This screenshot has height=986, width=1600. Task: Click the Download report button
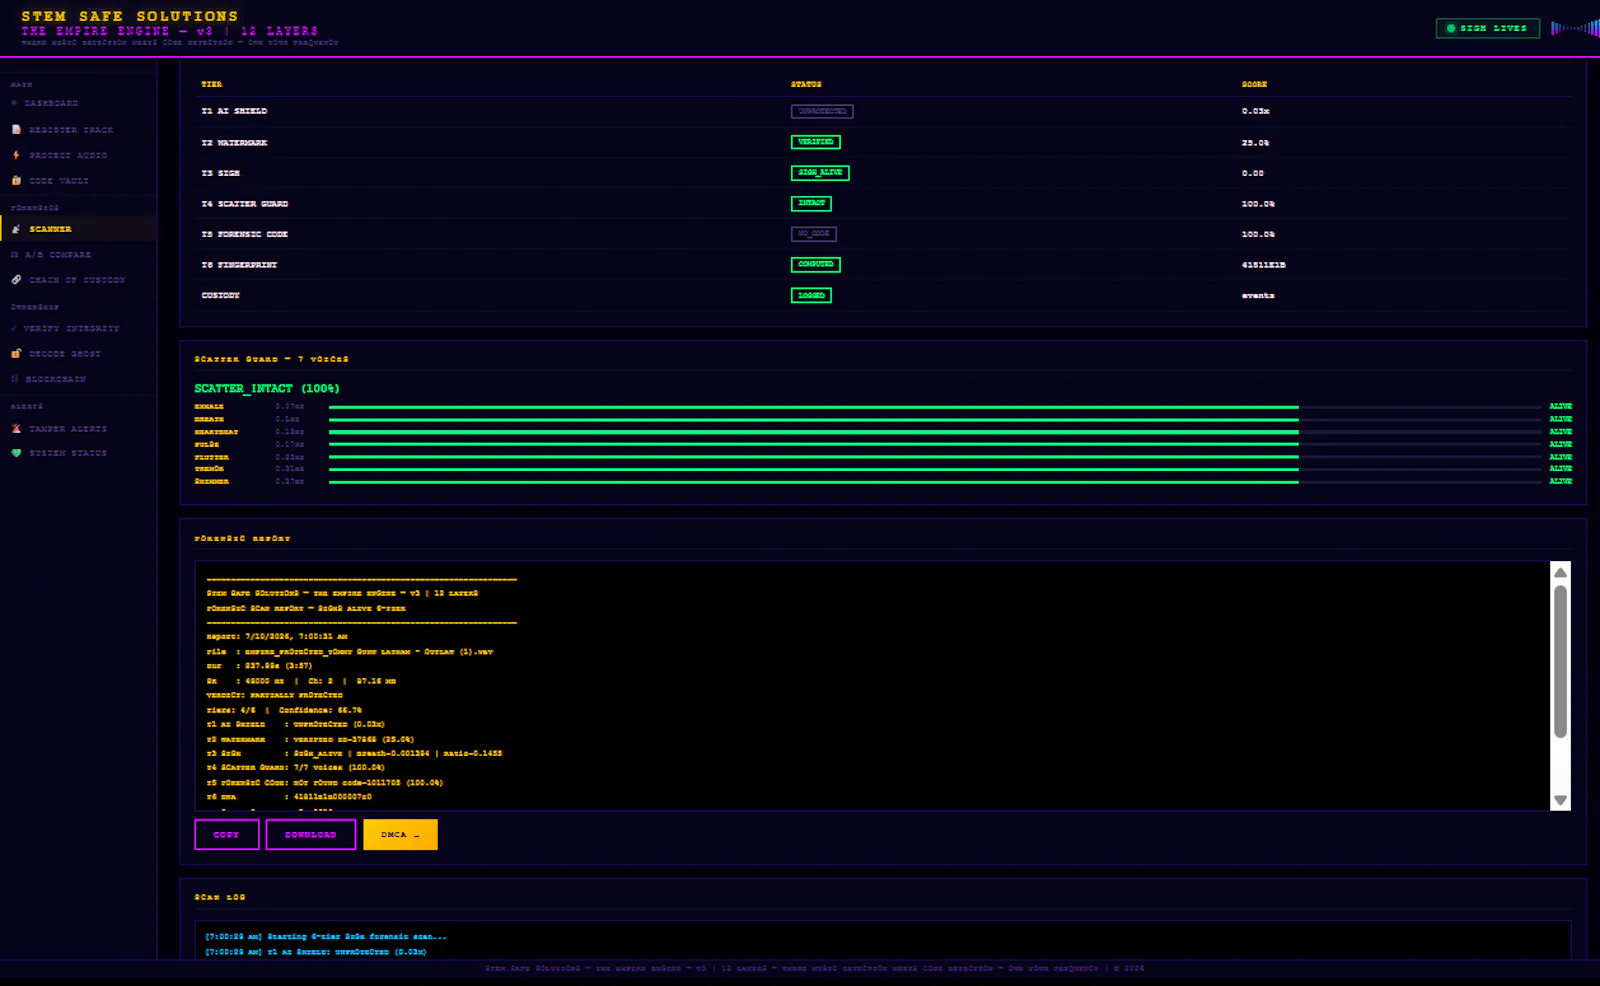click(311, 835)
